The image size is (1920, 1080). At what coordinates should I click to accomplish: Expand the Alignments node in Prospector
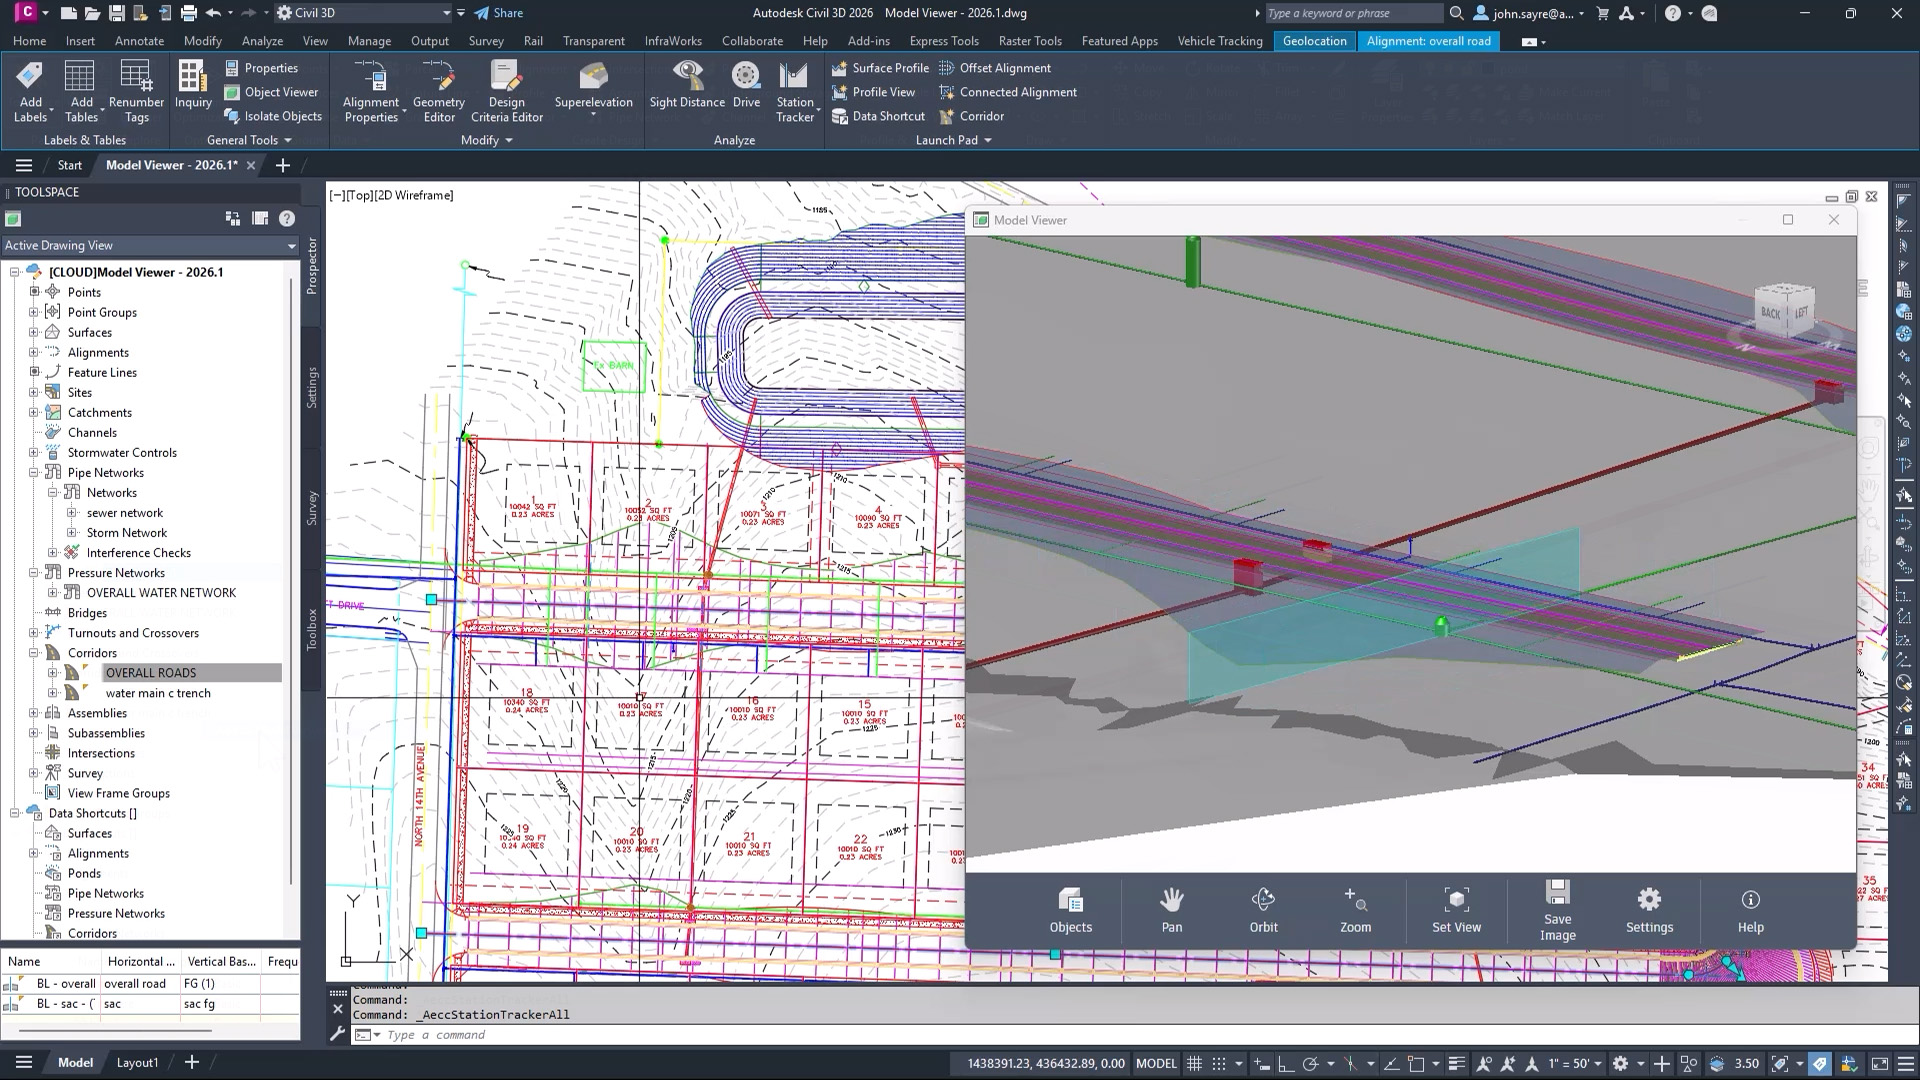click(x=34, y=352)
